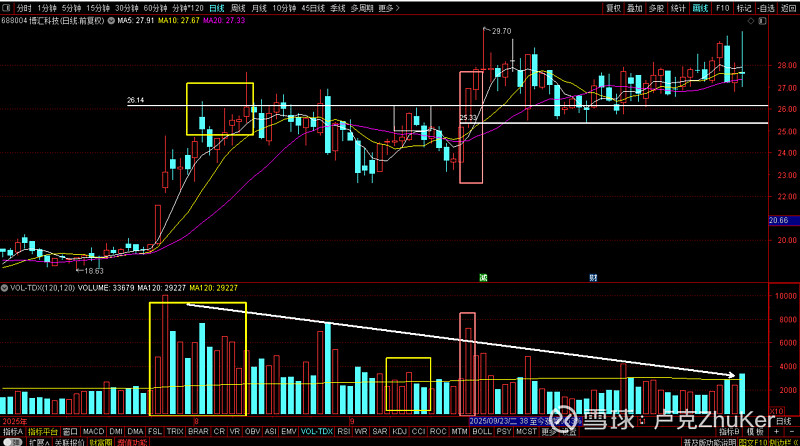Viewport: 800px width, 446px height.
Task: Select the 5分钟 timeframe
Action: point(71,8)
